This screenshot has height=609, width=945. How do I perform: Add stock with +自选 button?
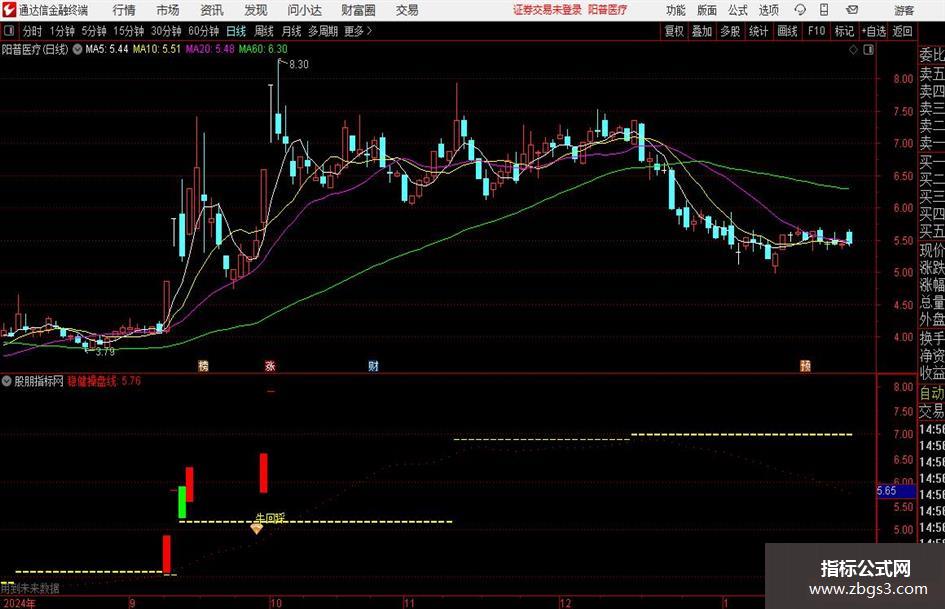pyautogui.click(x=874, y=31)
